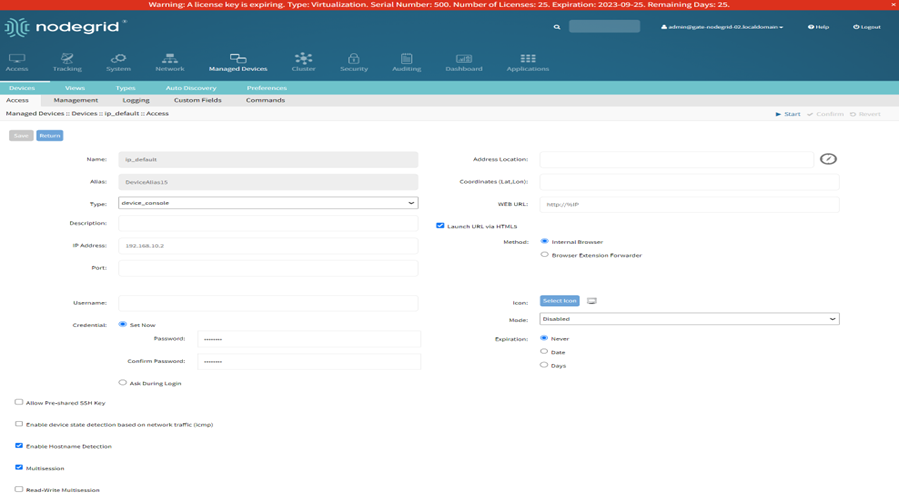
Task: Open the System settings icon
Action: pos(118,60)
